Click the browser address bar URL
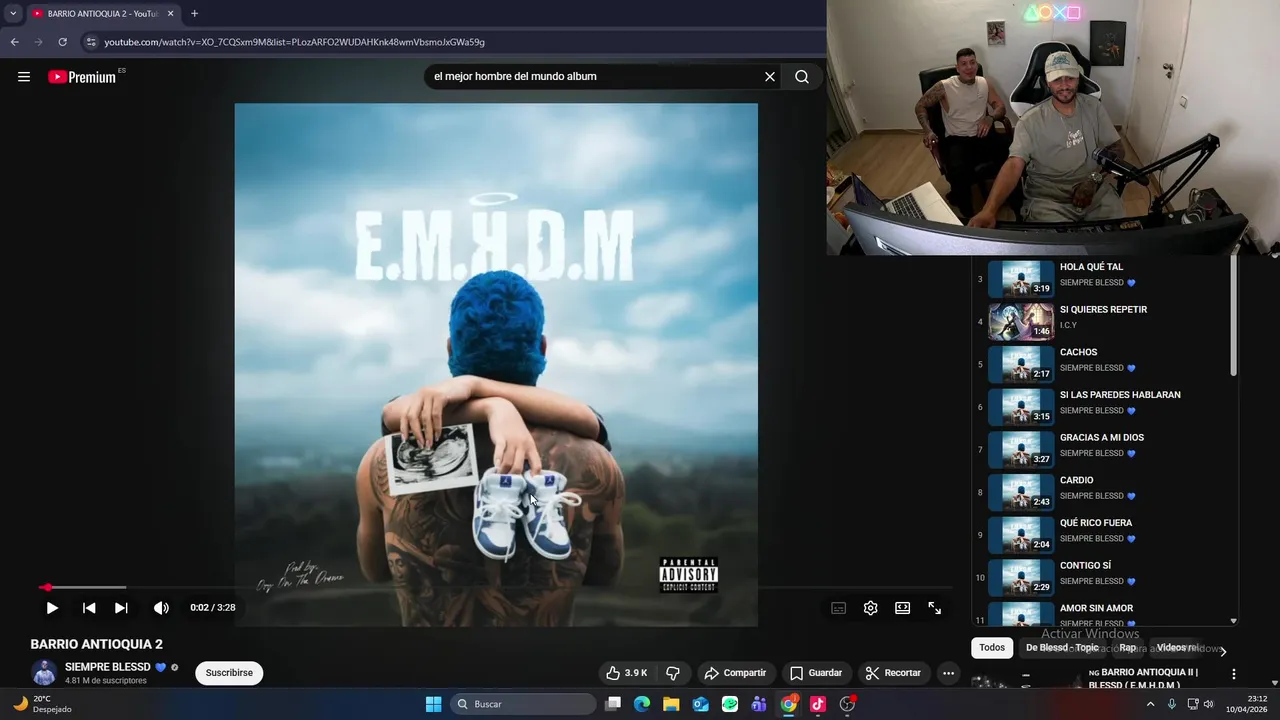 (x=294, y=42)
